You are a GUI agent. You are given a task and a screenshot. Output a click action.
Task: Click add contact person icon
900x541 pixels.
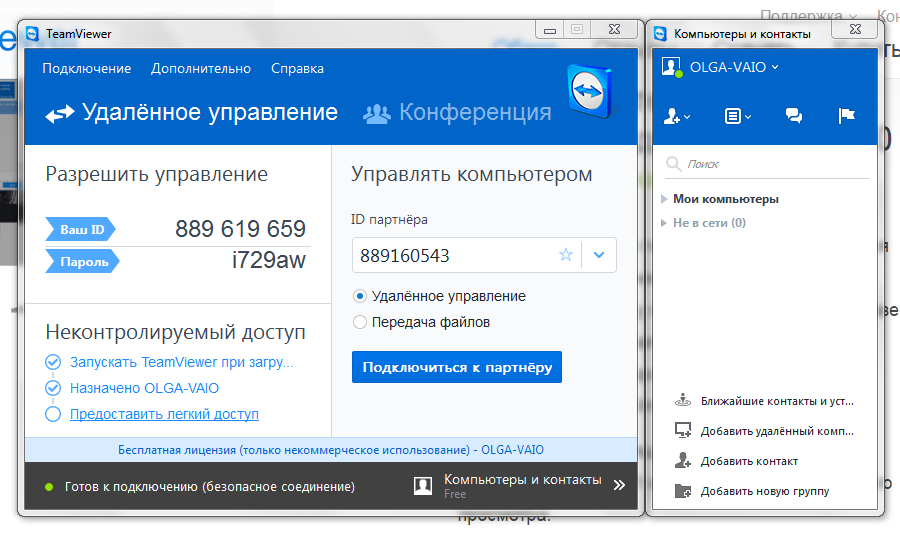683,460
